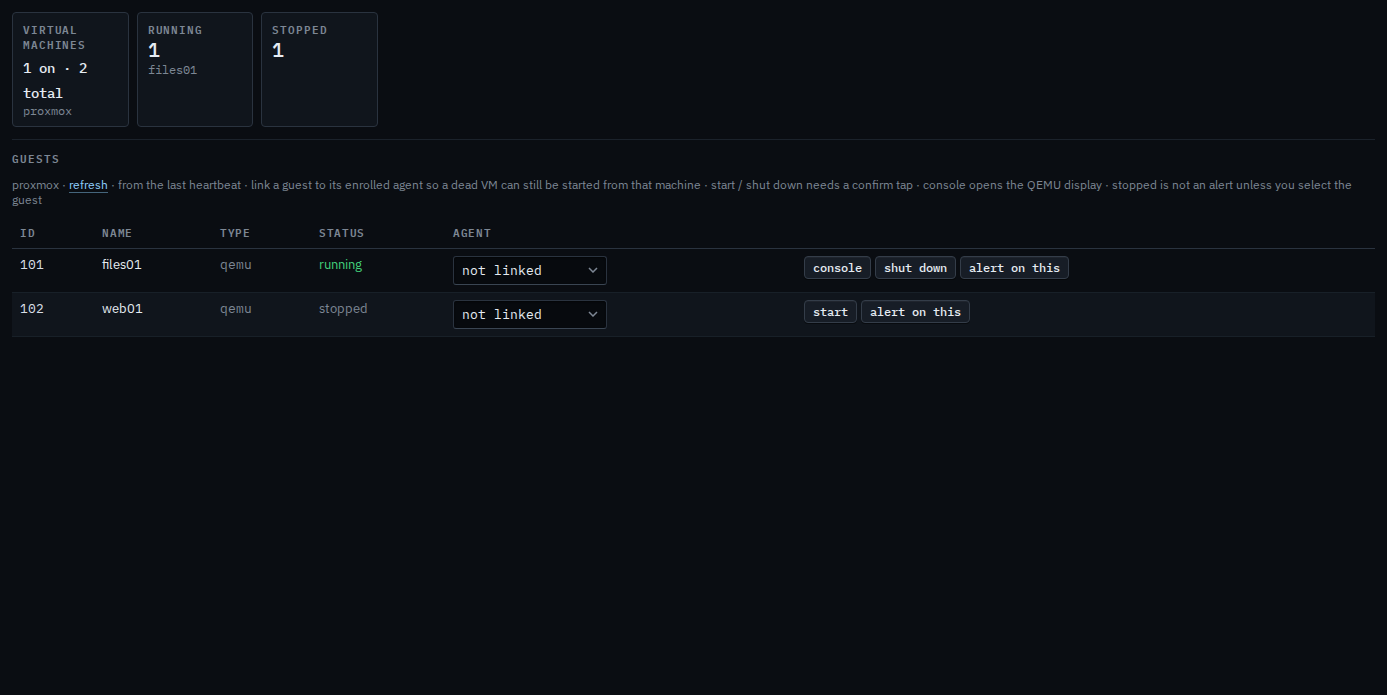Shut down the files01 guest
This screenshot has height=695, width=1387.
click(915, 268)
